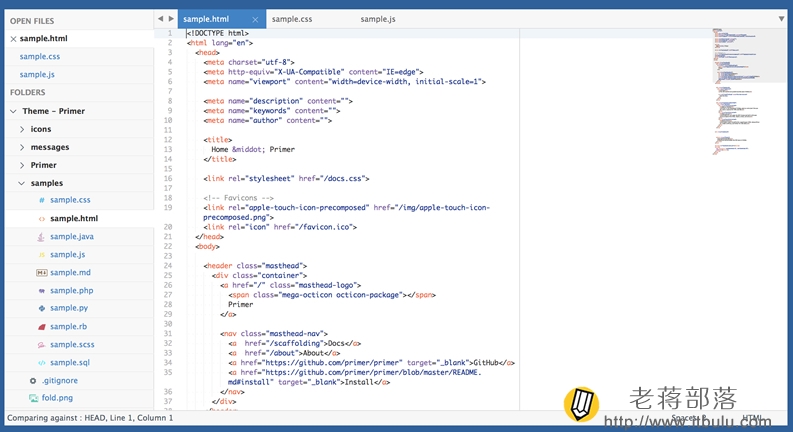This screenshot has height=432, width=793.
Task: Open sample.md in the sidebar
Action: coord(70,272)
